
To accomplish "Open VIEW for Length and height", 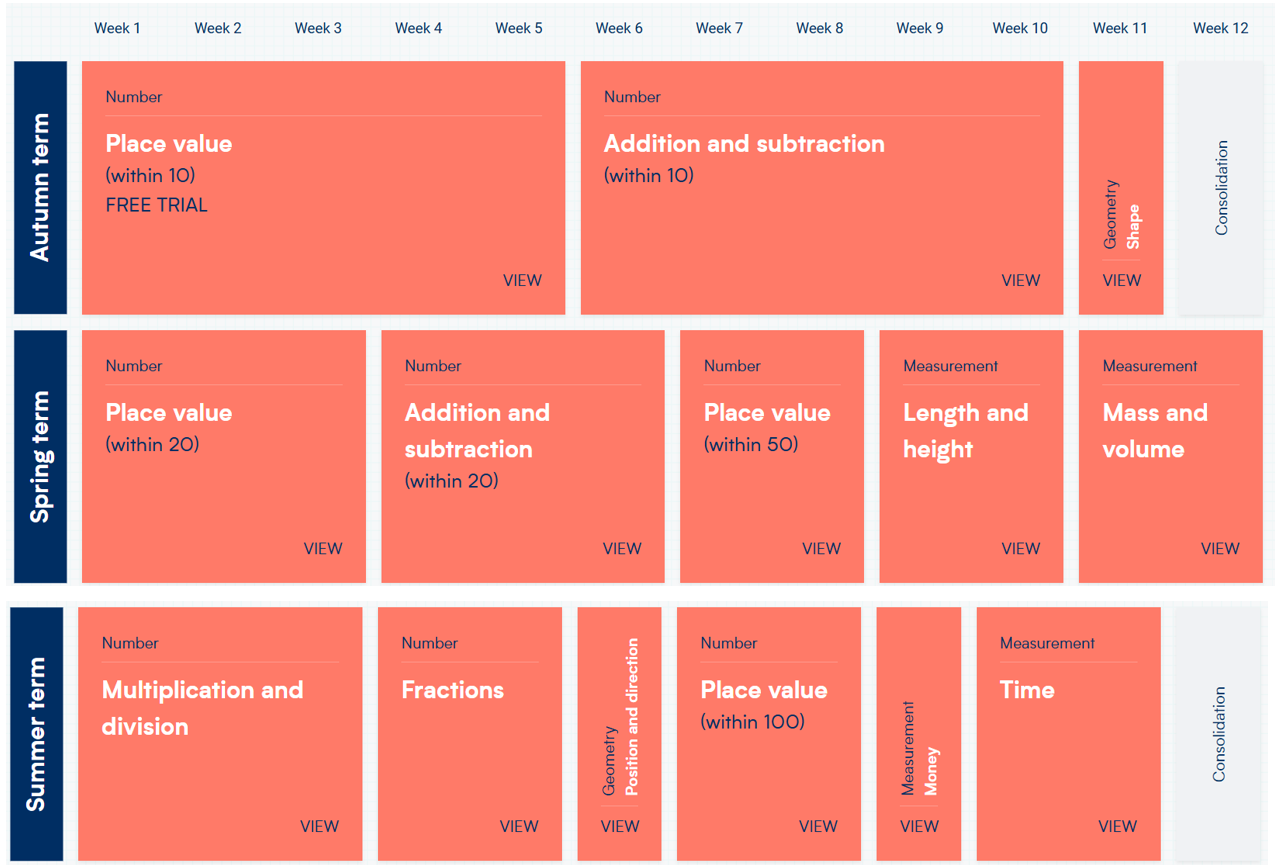I will 1020,549.
